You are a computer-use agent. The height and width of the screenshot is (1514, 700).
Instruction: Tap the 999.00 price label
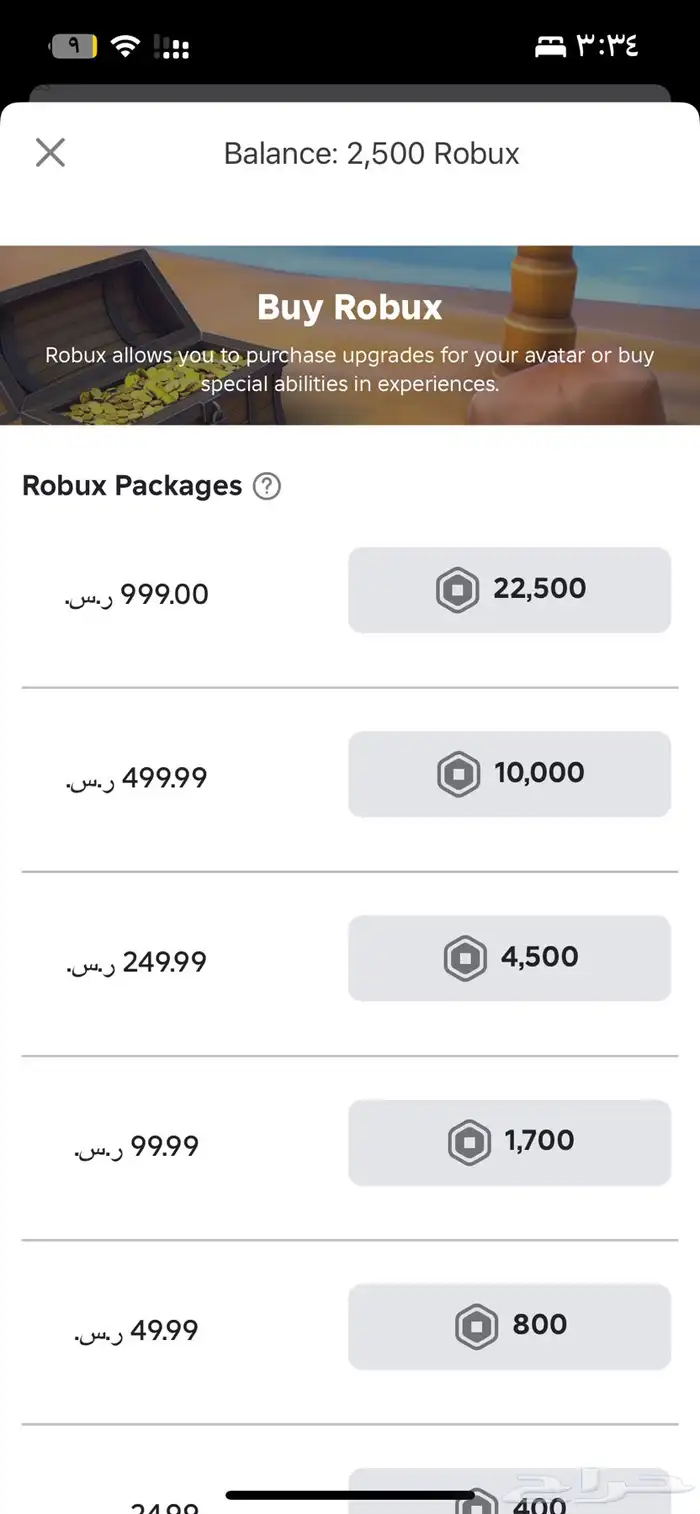click(x=137, y=596)
